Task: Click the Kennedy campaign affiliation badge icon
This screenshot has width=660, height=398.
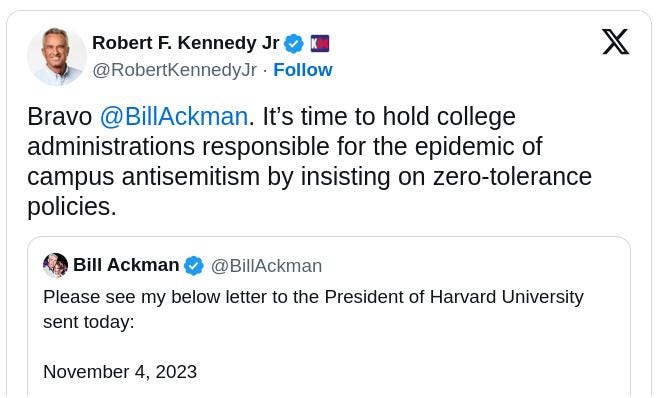Action: [320, 44]
